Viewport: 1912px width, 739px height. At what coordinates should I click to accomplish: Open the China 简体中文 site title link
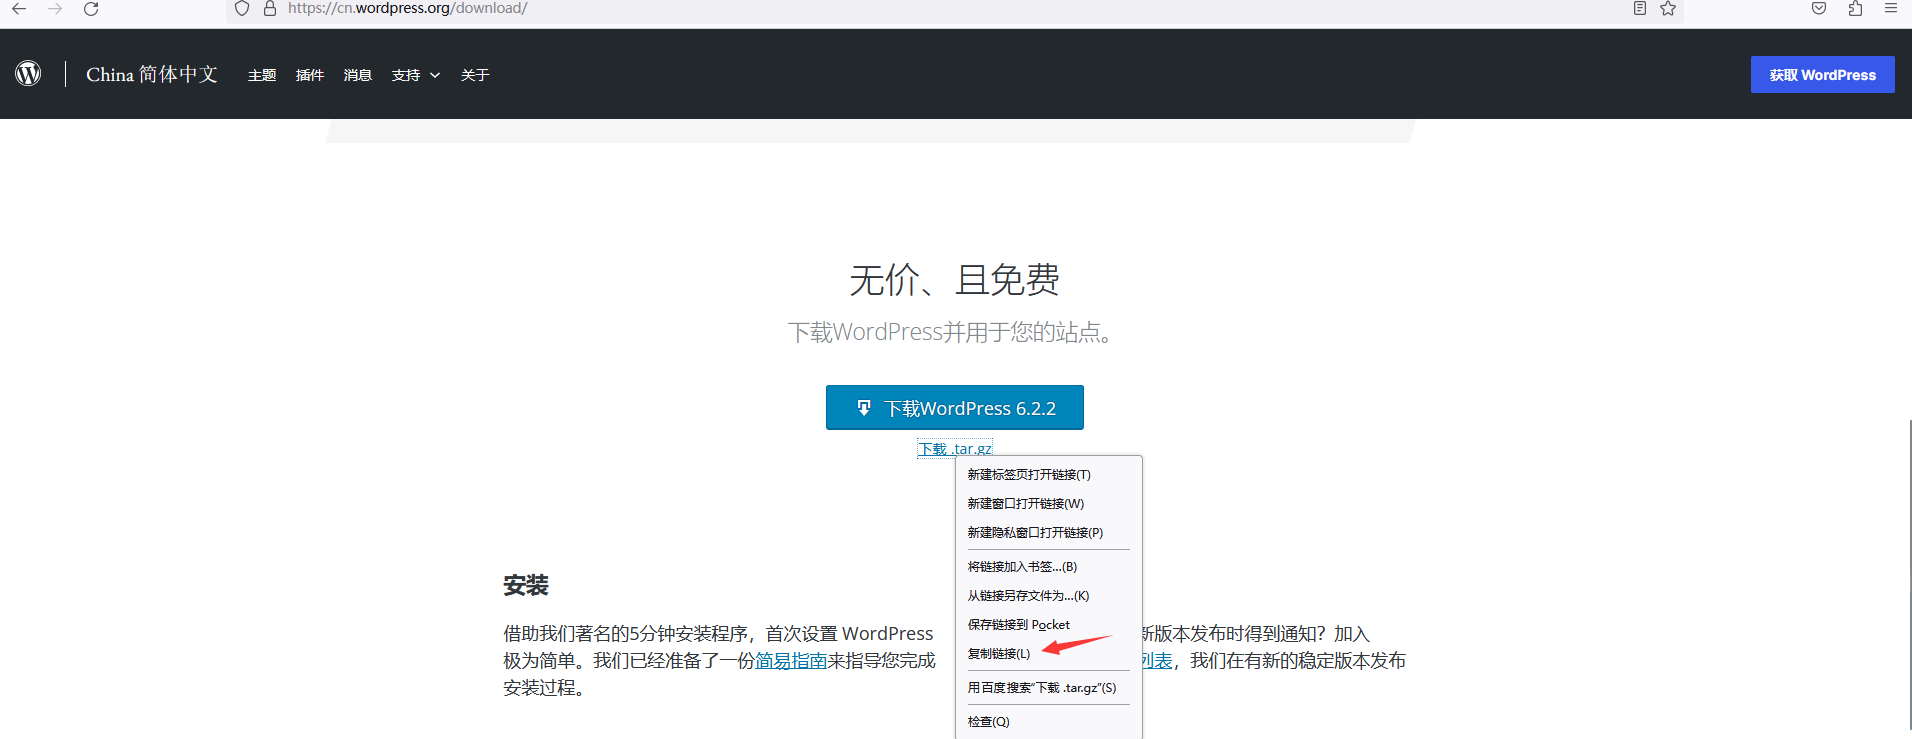[152, 74]
